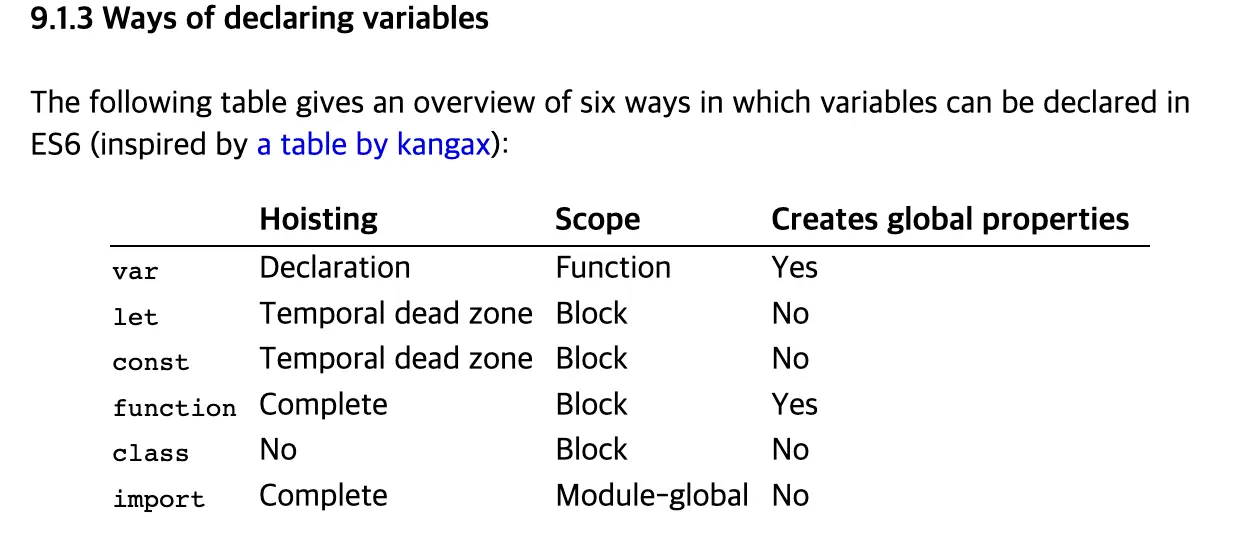Viewport: 1242px width, 556px height.
Task: Click "Complete" in the import row
Action: click(x=323, y=495)
